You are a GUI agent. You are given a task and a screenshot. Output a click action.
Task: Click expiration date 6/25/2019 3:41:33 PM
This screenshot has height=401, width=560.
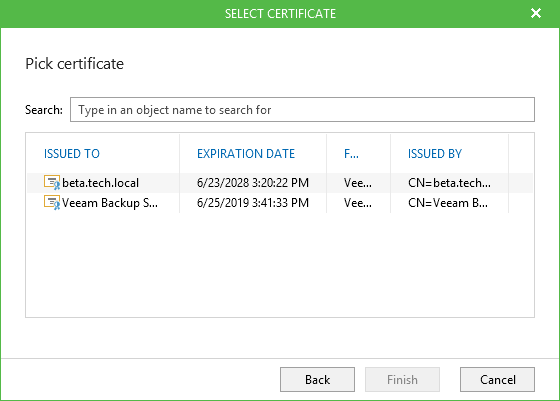tap(252, 203)
